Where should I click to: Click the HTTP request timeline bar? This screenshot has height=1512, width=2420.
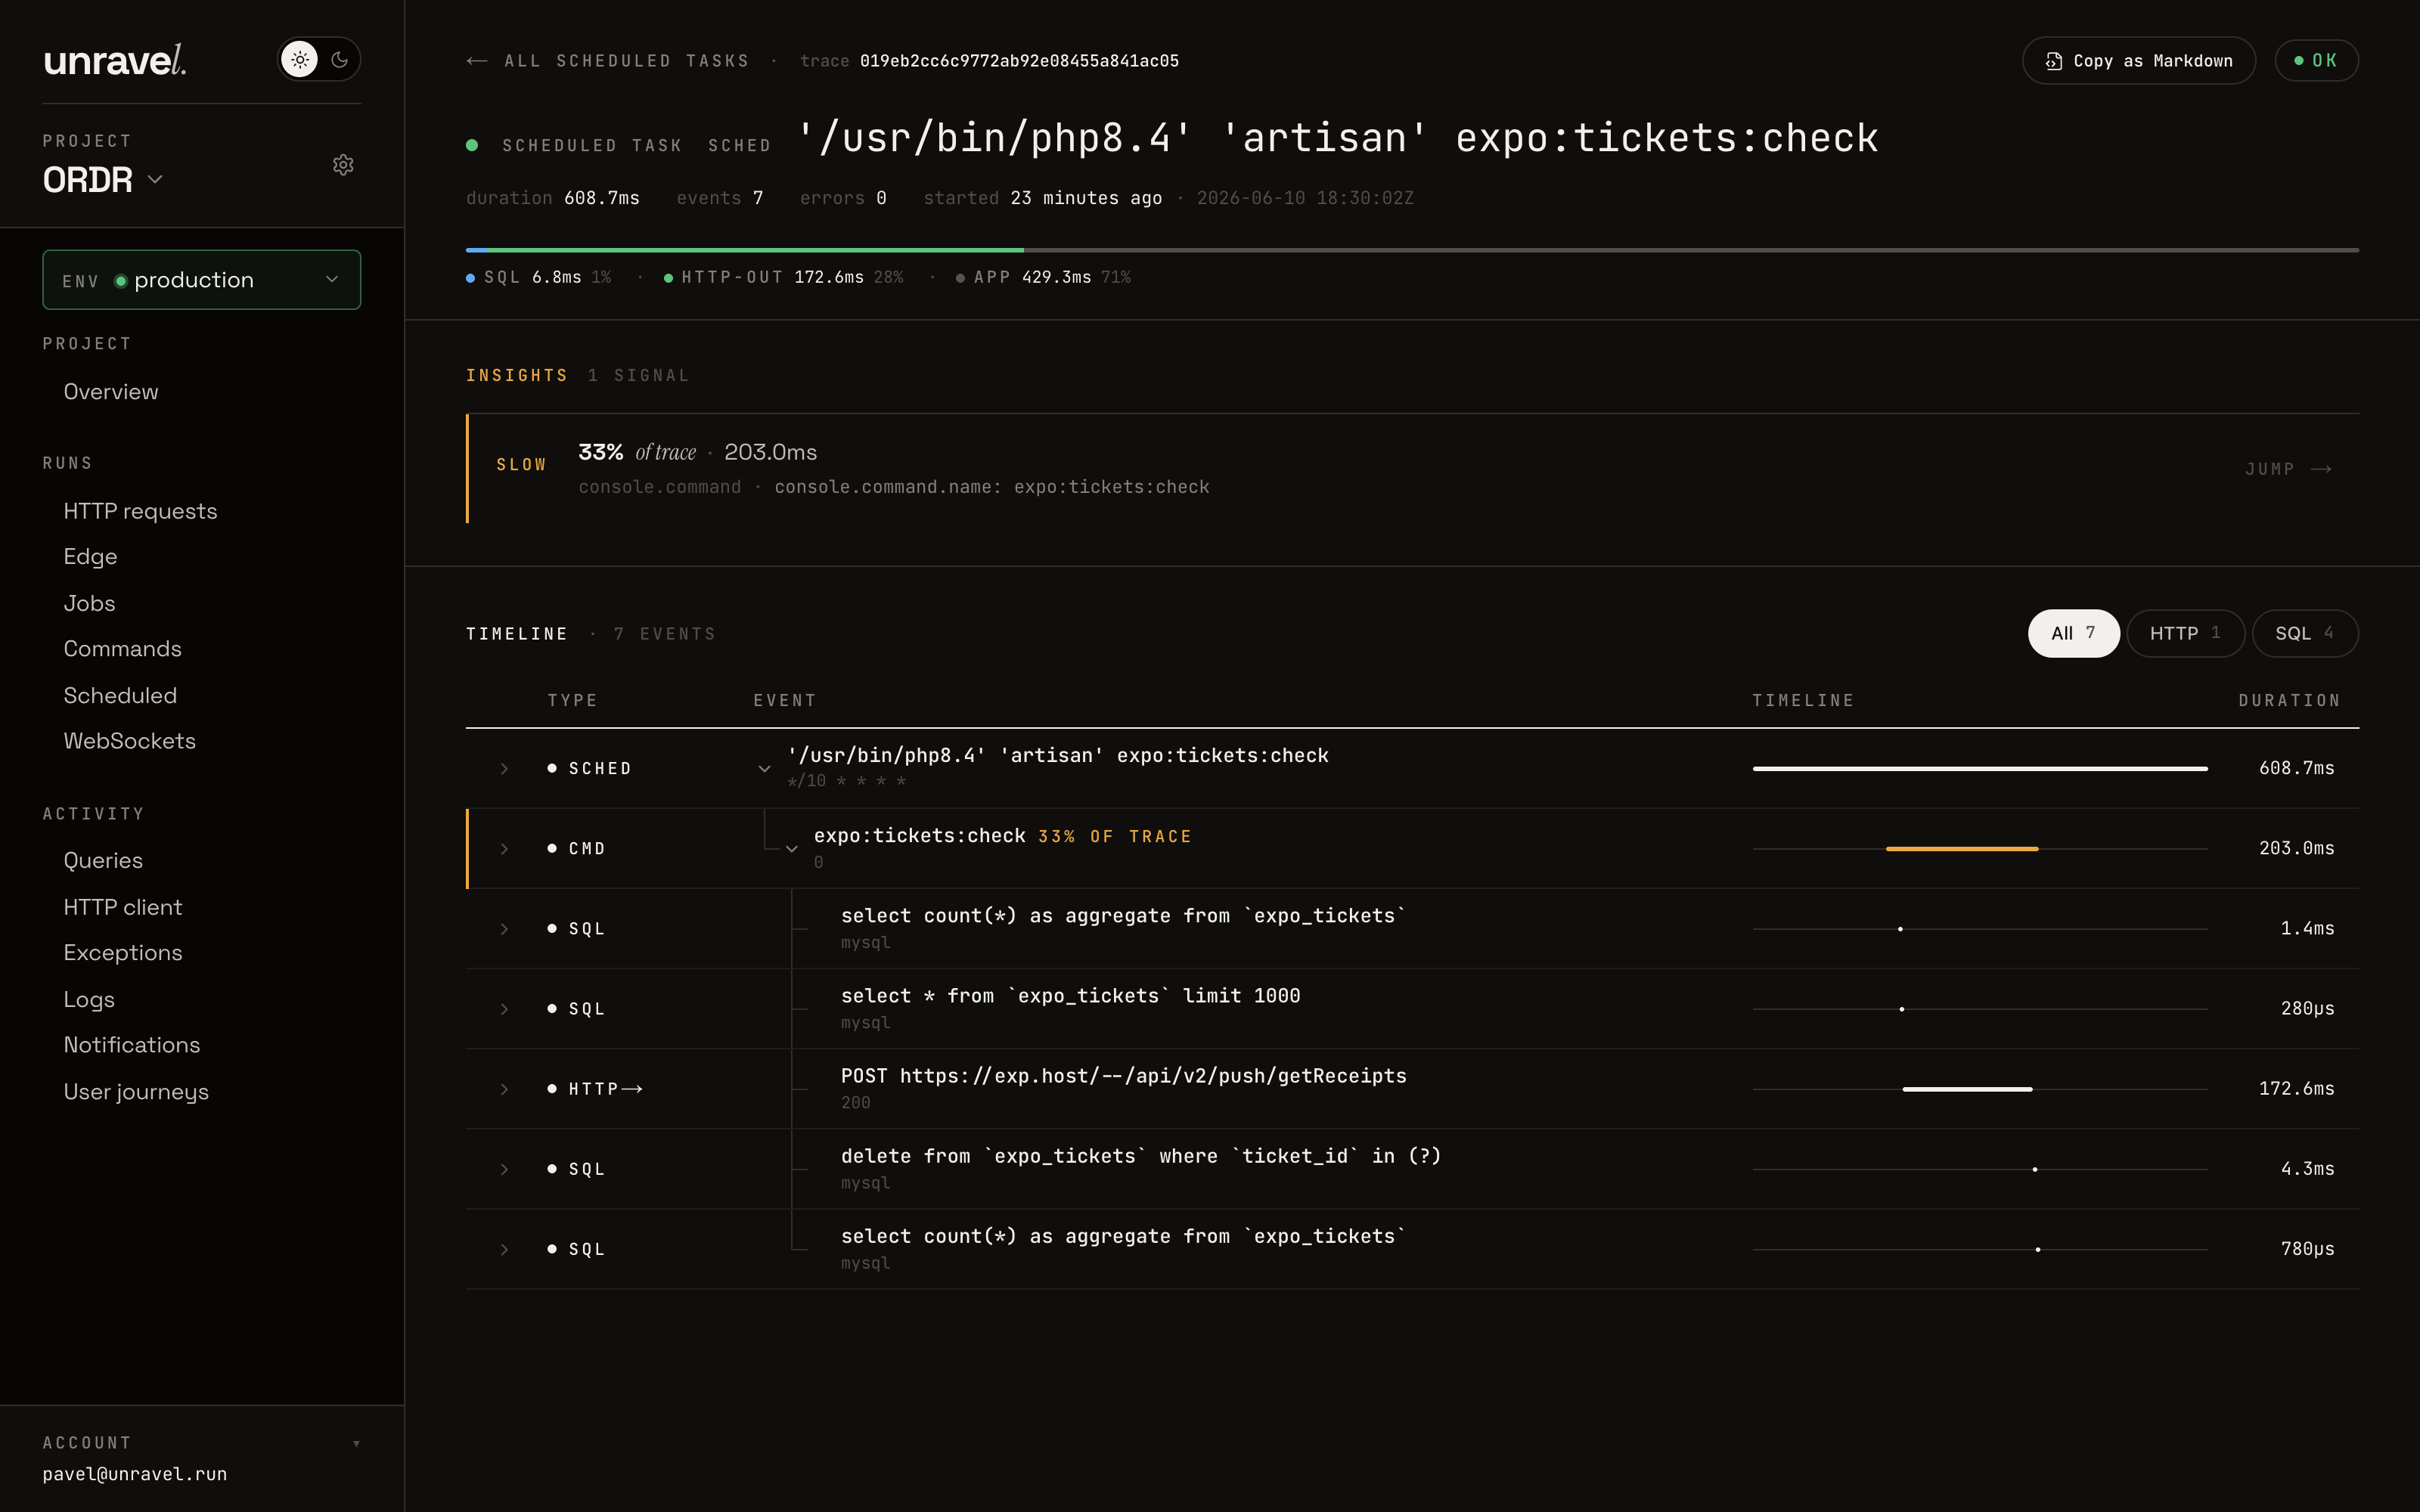coord(1967,1089)
